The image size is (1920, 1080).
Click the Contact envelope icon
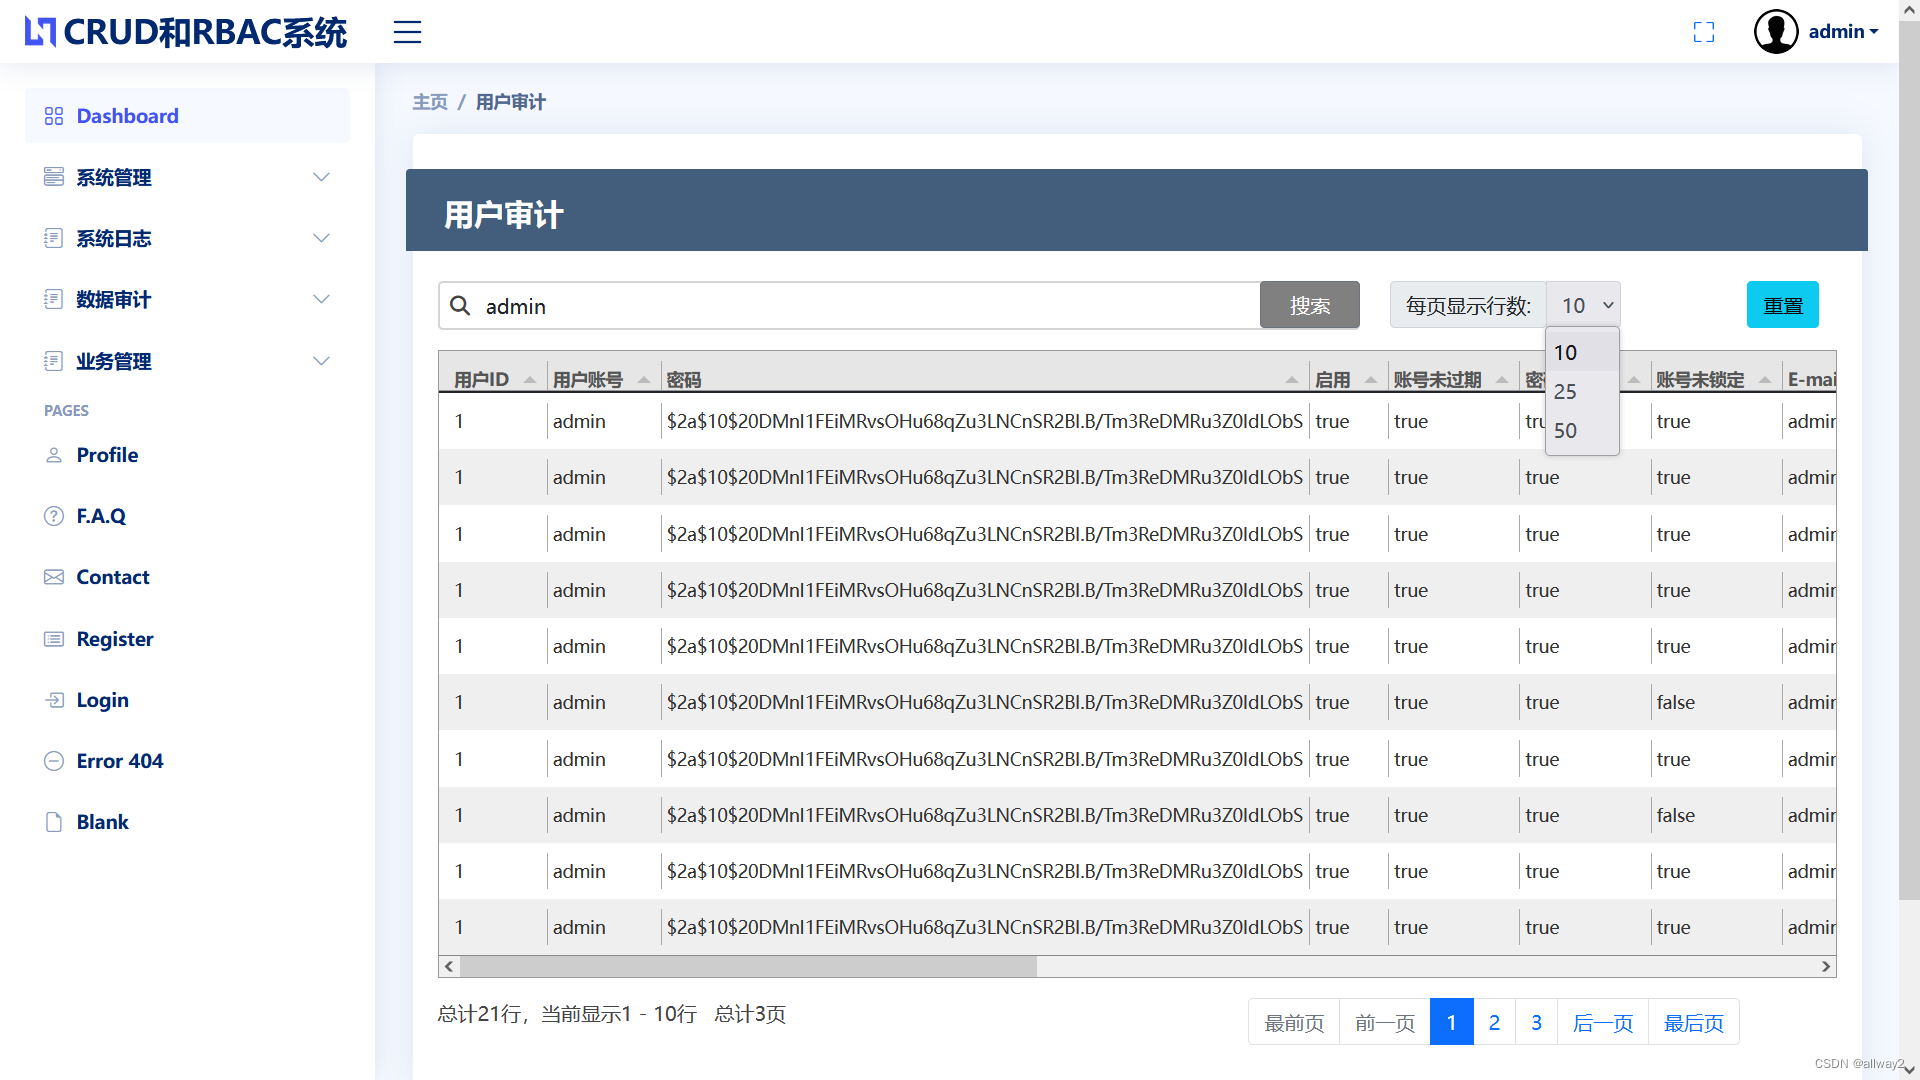(x=53, y=577)
